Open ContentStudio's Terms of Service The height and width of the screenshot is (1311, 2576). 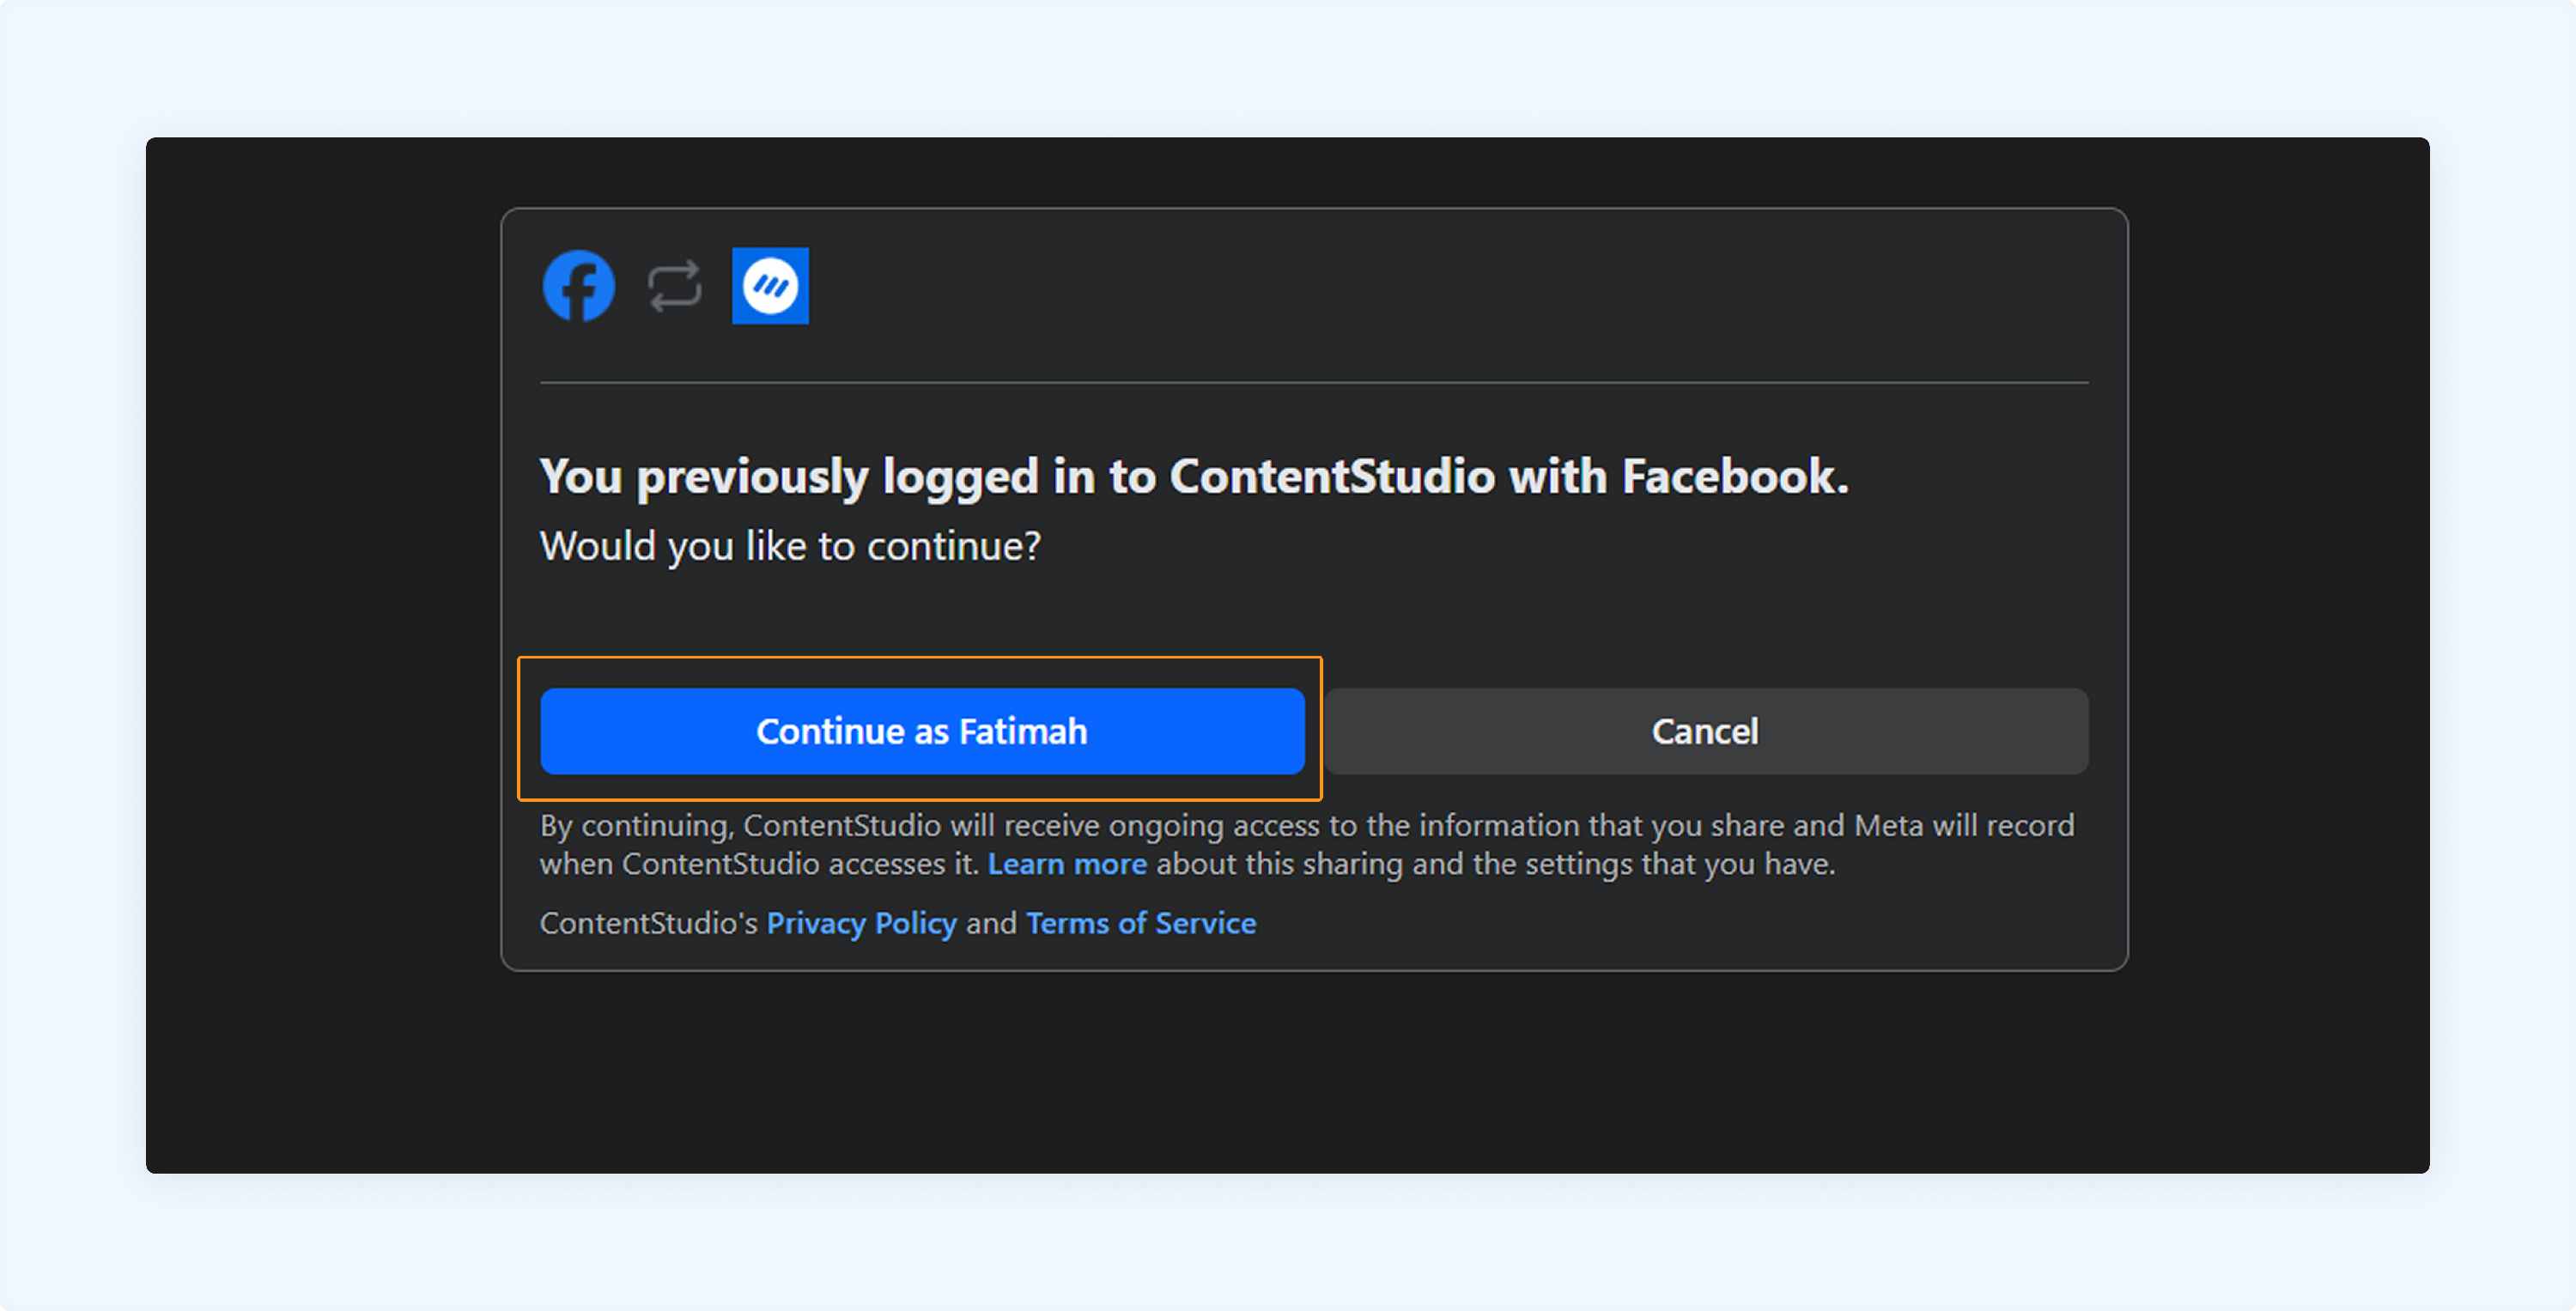point(1141,923)
